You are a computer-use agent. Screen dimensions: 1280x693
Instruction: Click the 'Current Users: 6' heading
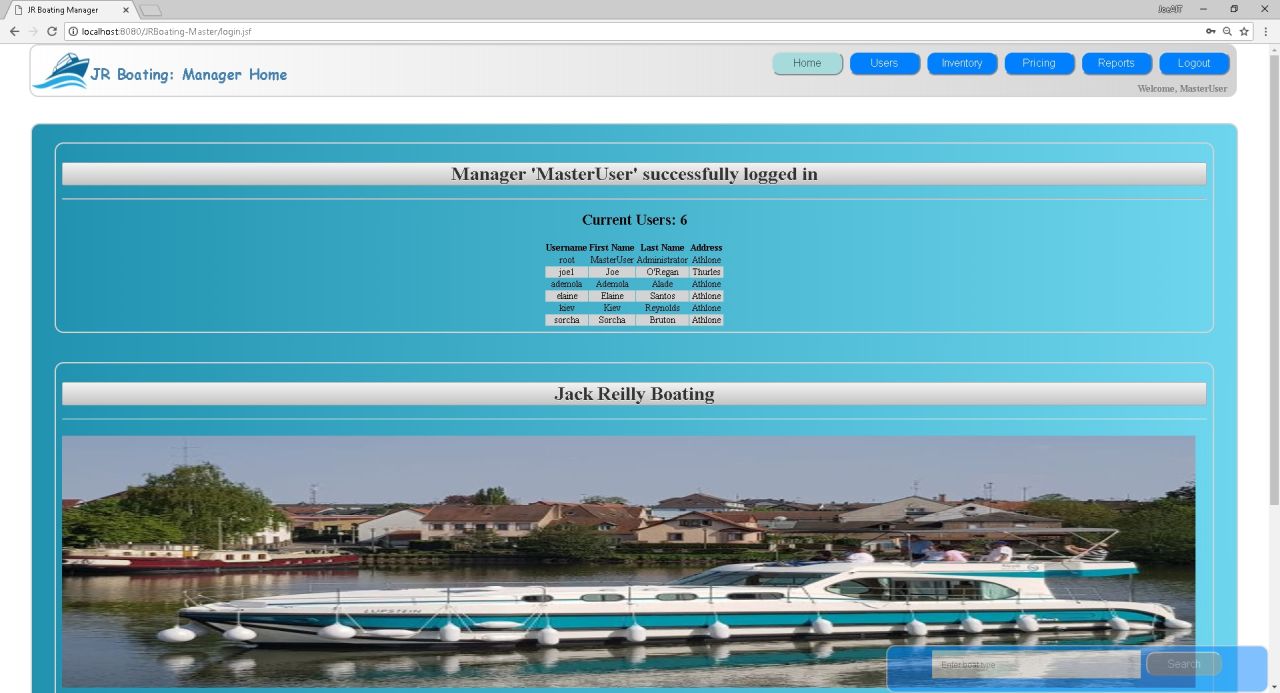coord(634,220)
